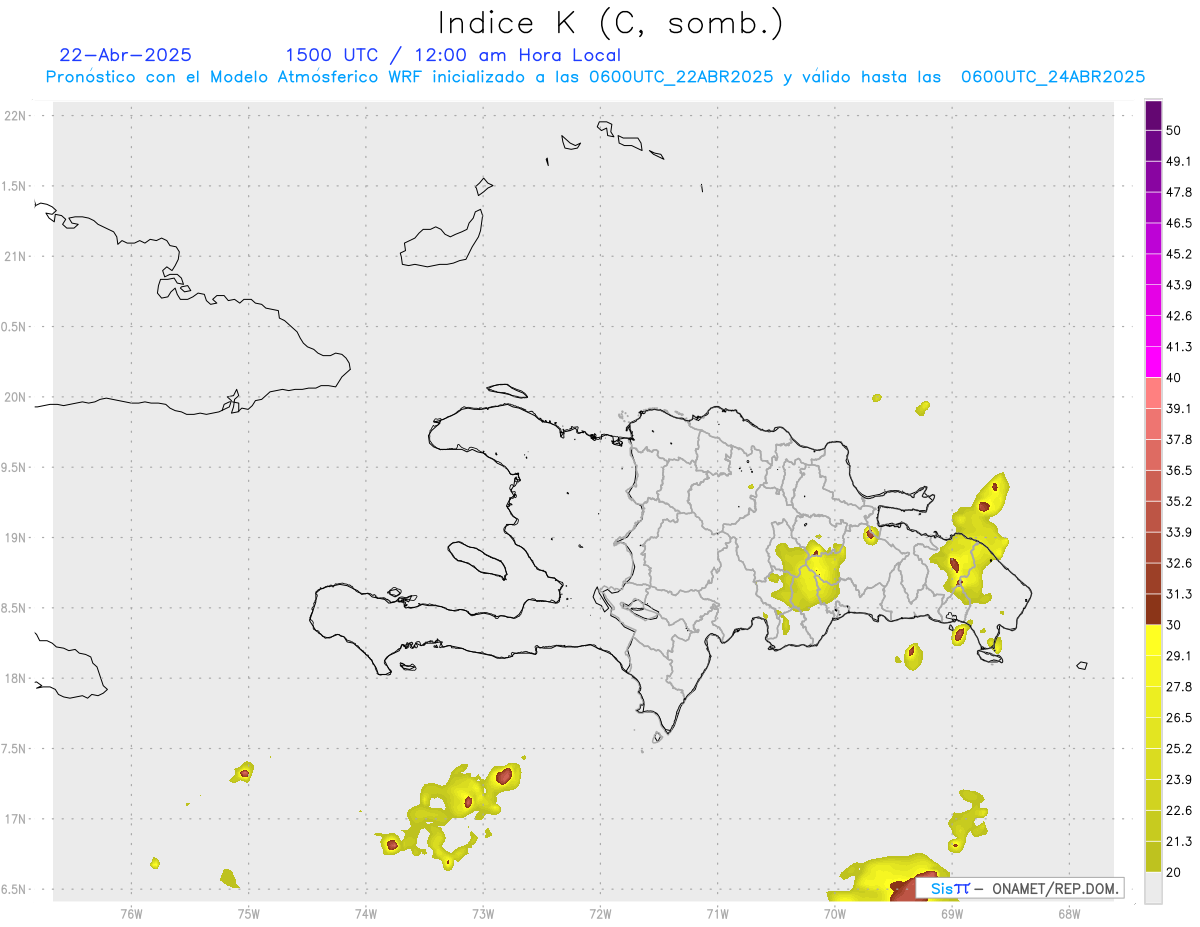Screen dimensions: 1200x927
Task: Click the "69W" longitude label
Action: 951,913
